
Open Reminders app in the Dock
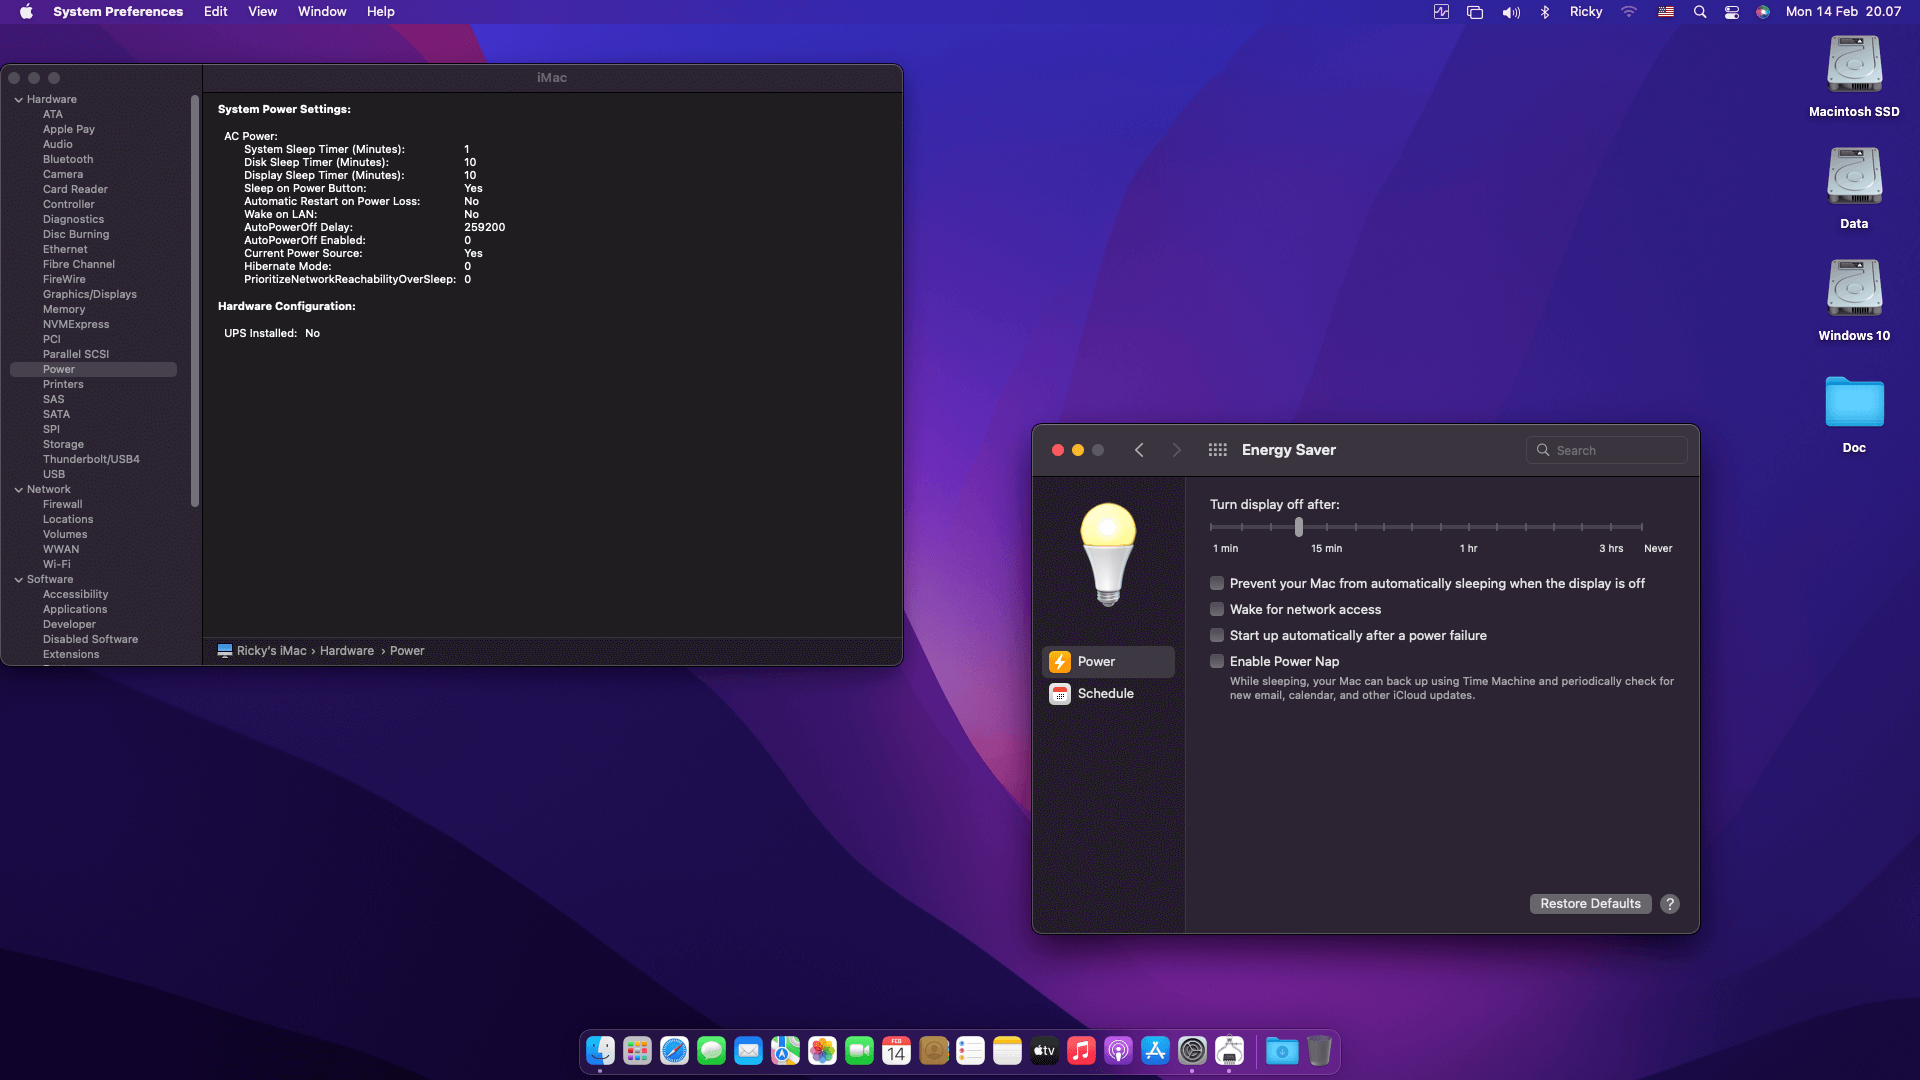tap(970, 1051)
